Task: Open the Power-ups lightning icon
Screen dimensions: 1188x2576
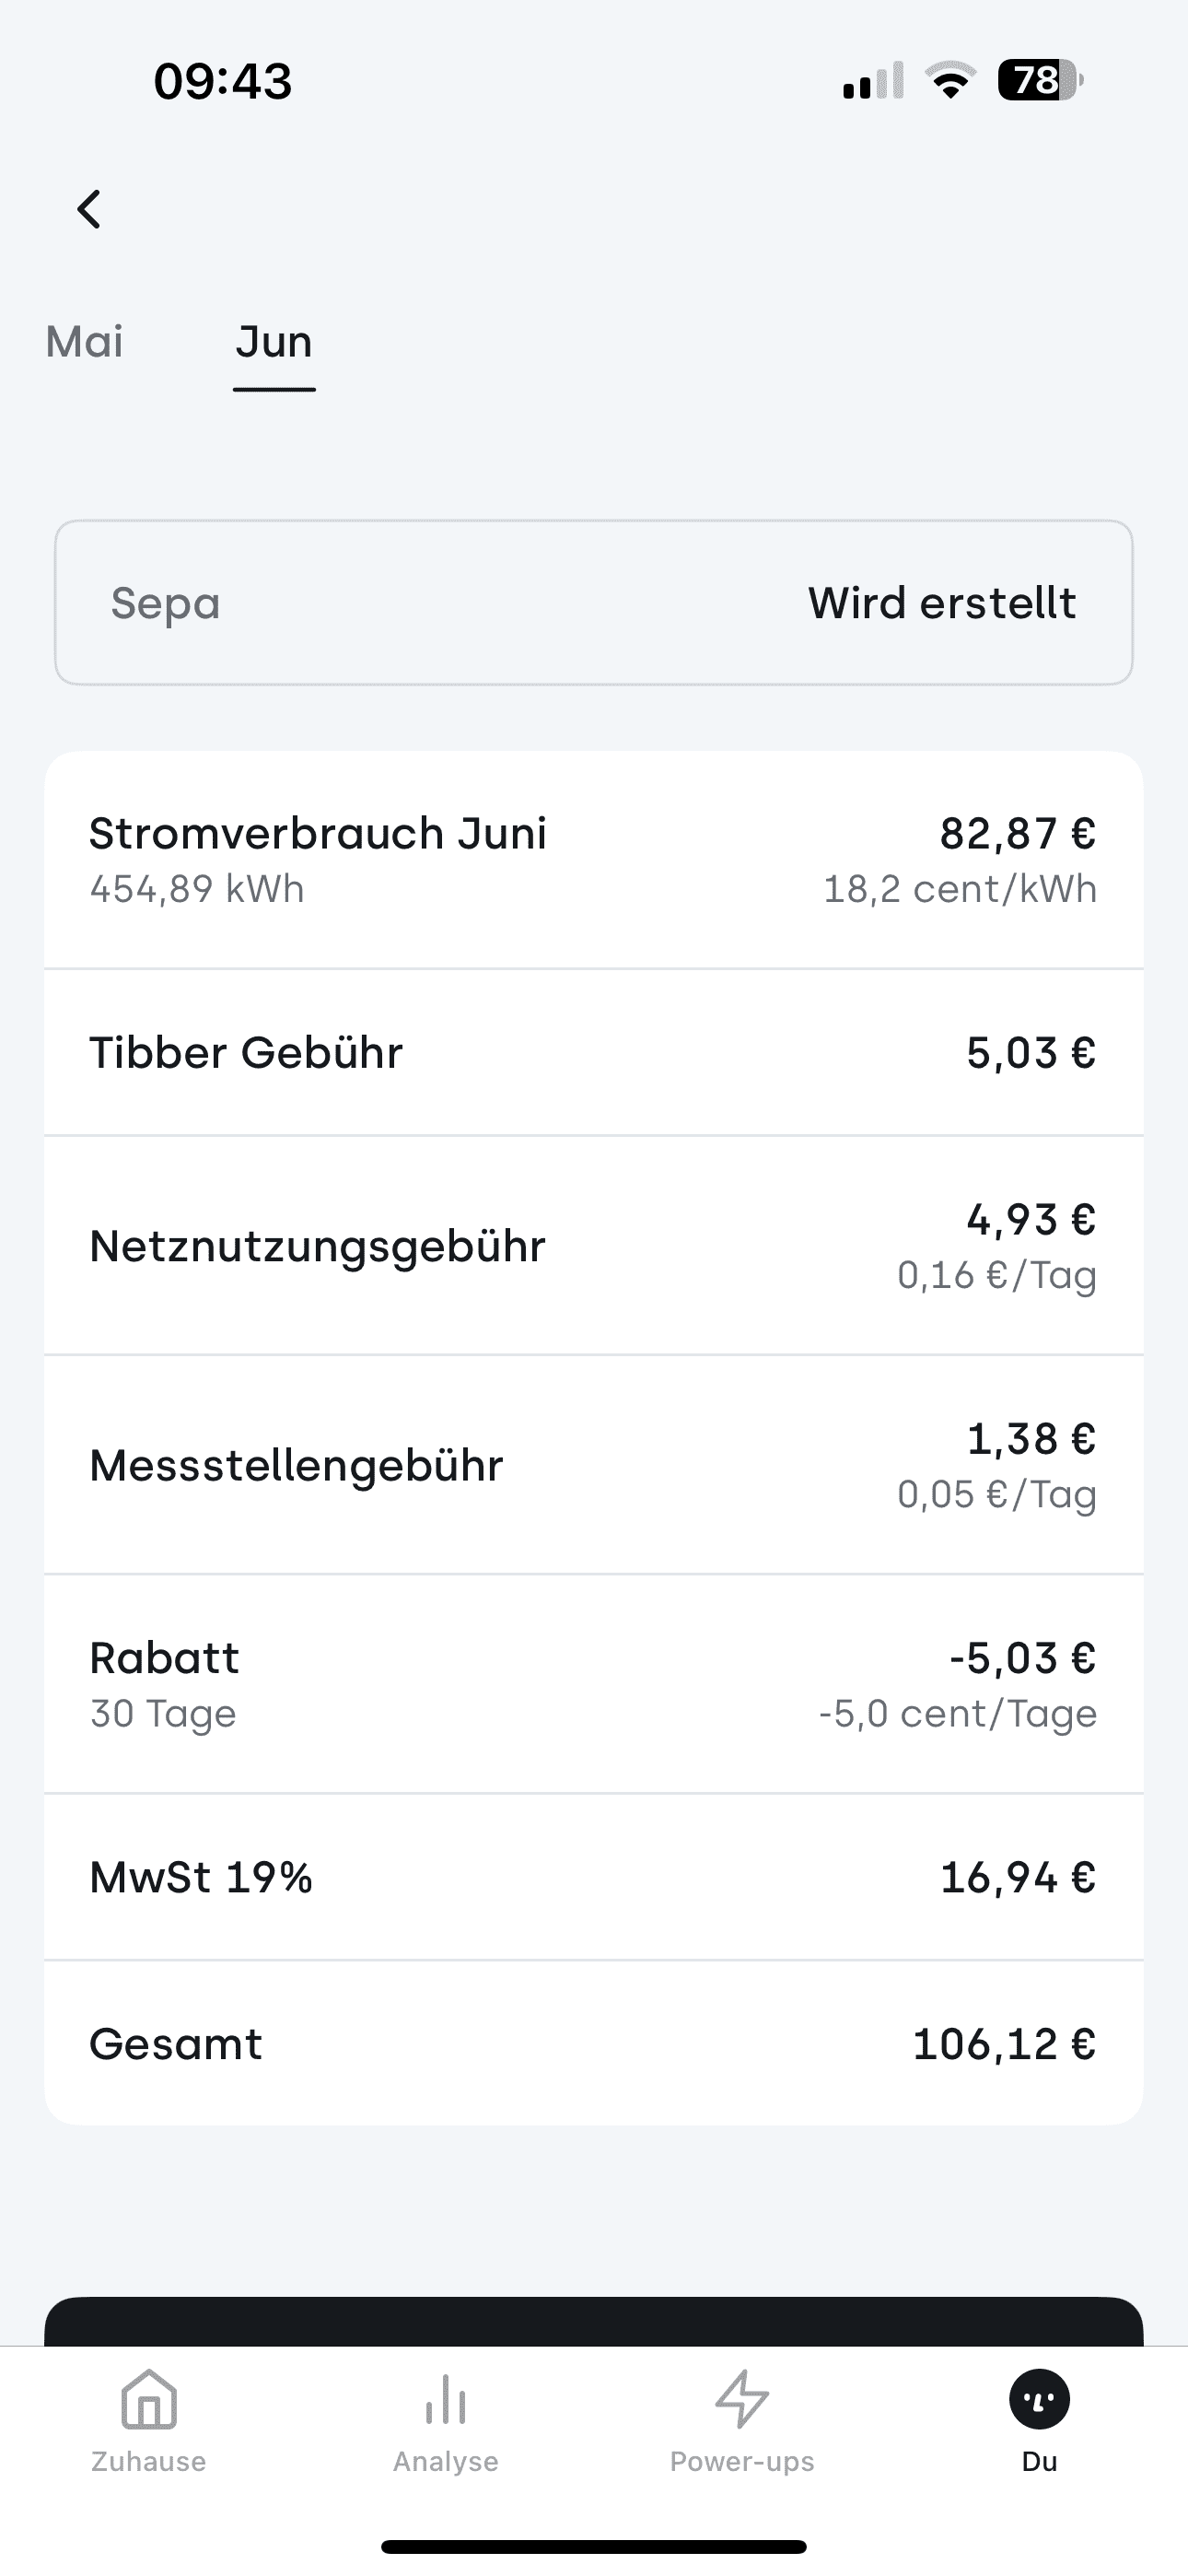Action: pos(742,2400)
